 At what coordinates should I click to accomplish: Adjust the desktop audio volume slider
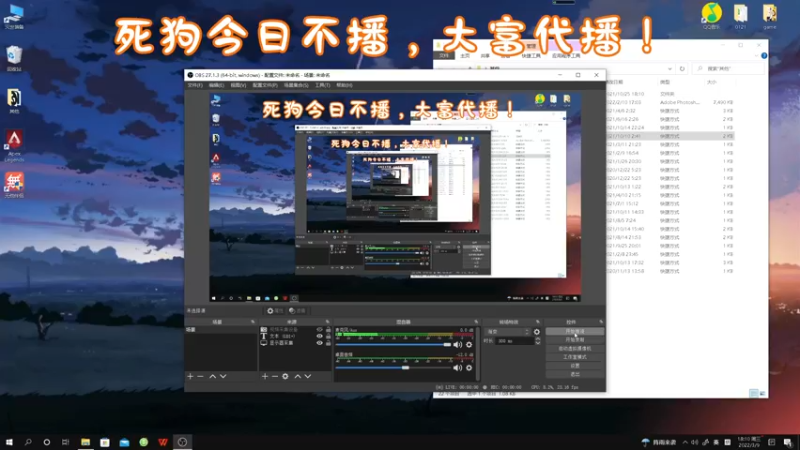[393, 368]
